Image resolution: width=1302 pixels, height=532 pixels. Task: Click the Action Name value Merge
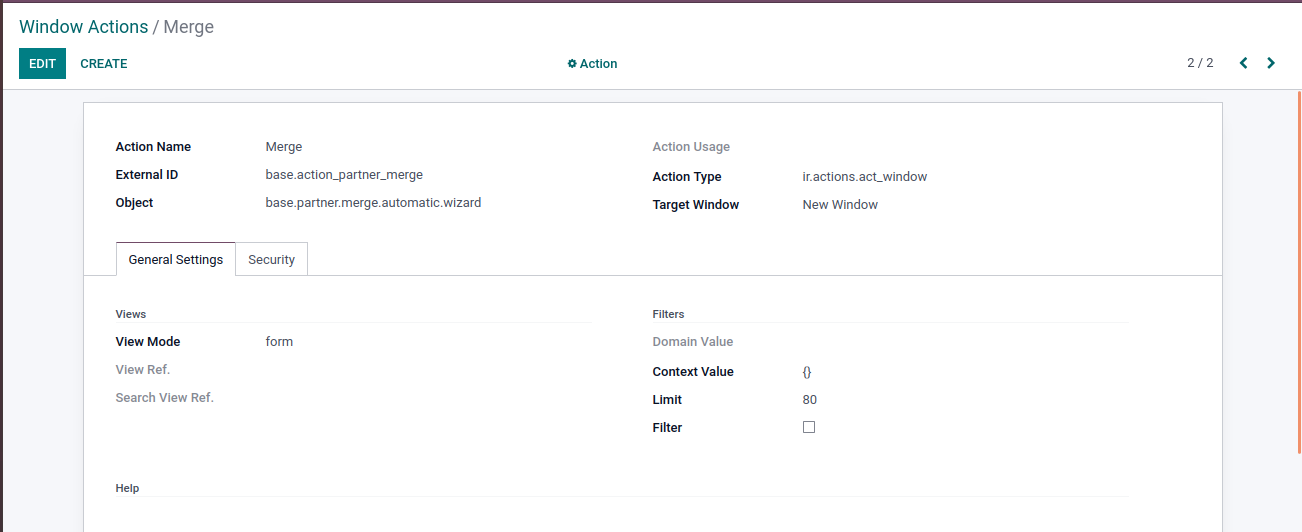(284, 147)
